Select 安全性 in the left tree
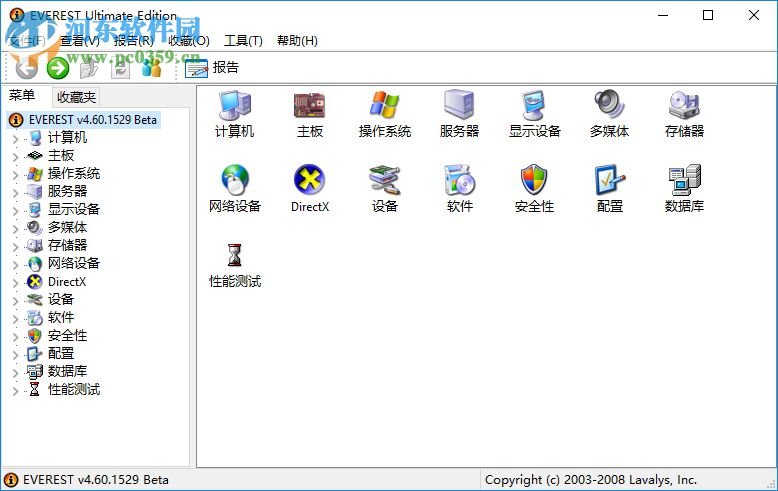 pos(67,336)
